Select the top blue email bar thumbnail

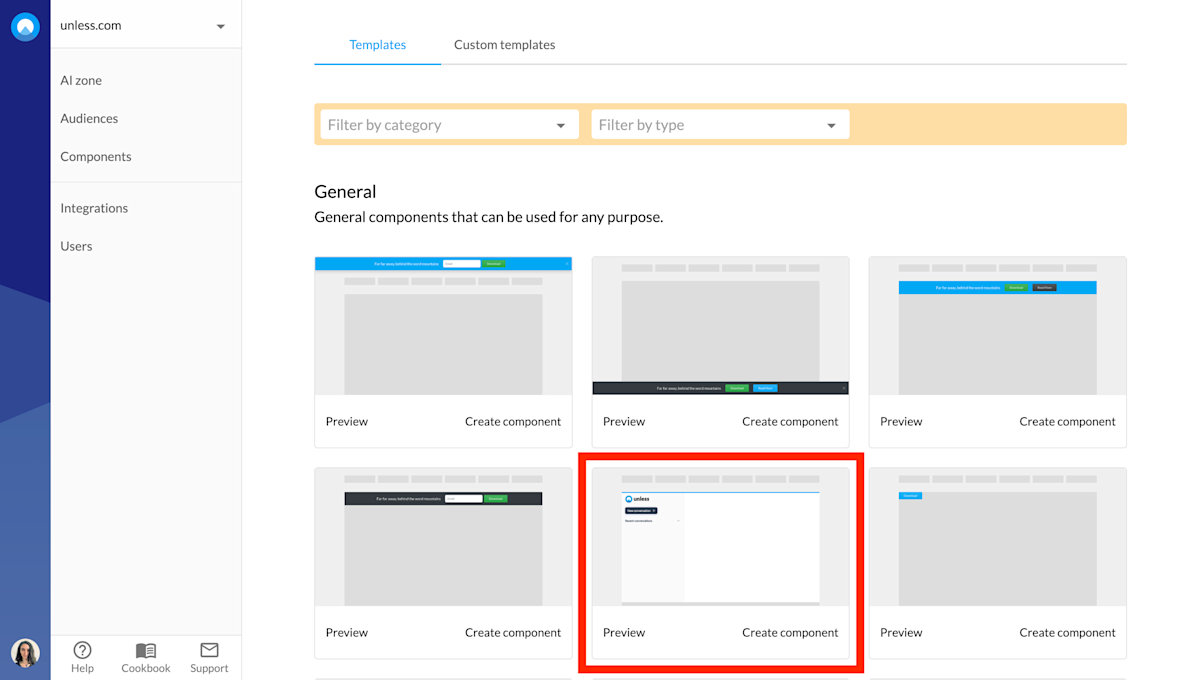coord(443,326)
